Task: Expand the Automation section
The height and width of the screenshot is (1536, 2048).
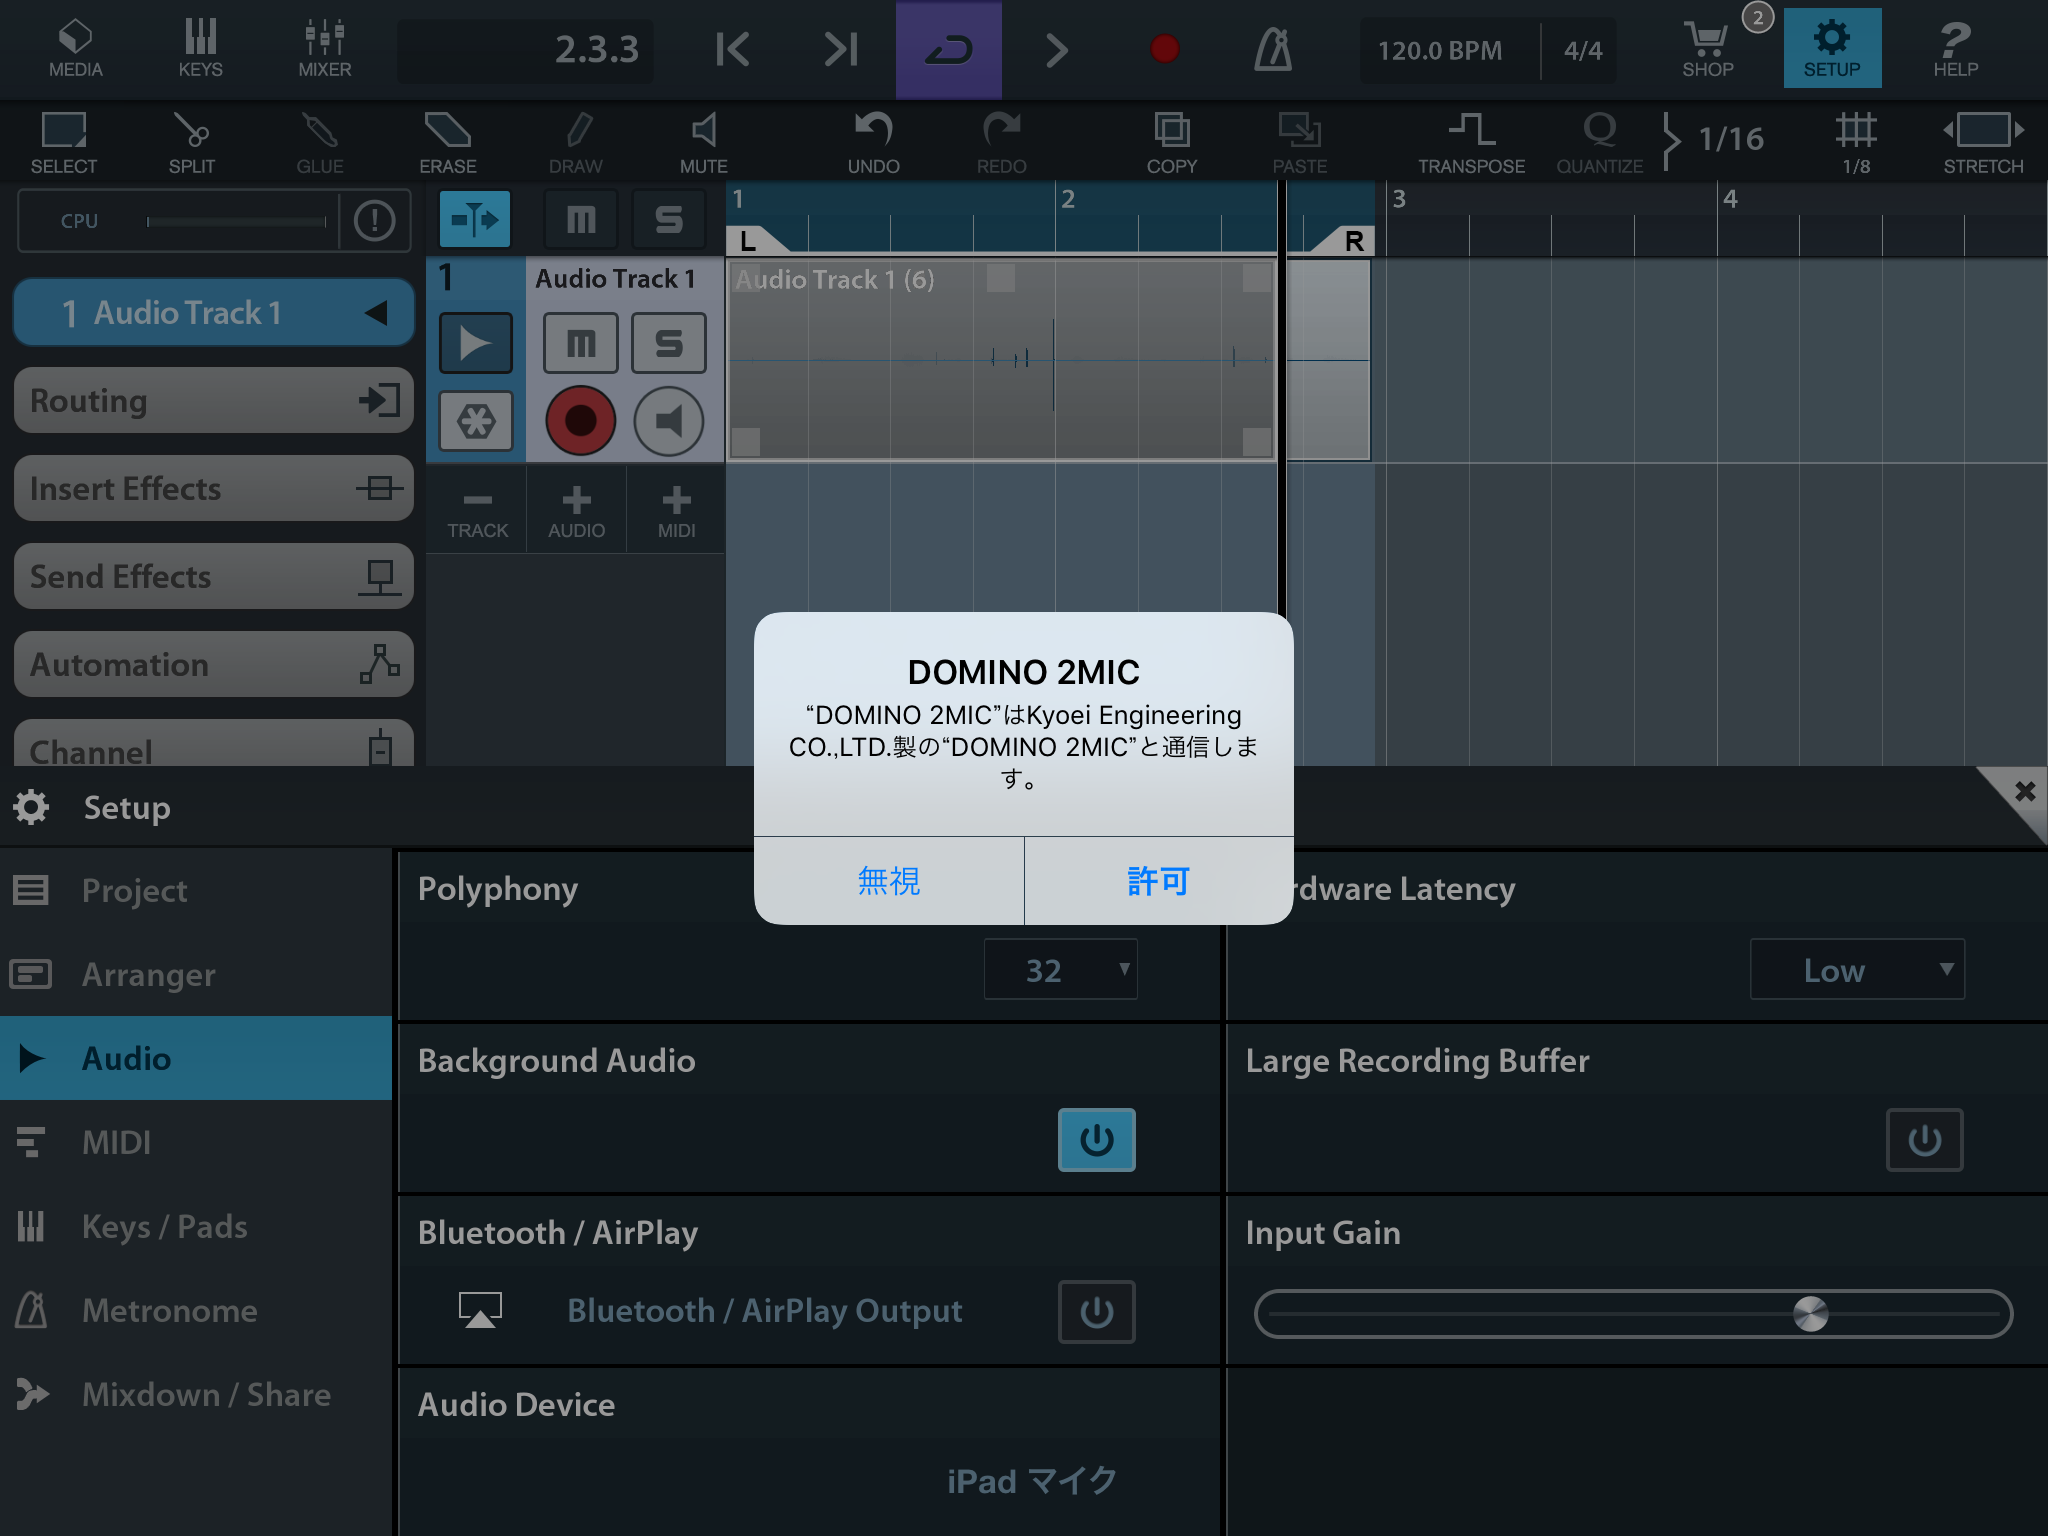Action: [x=213, y=665]
